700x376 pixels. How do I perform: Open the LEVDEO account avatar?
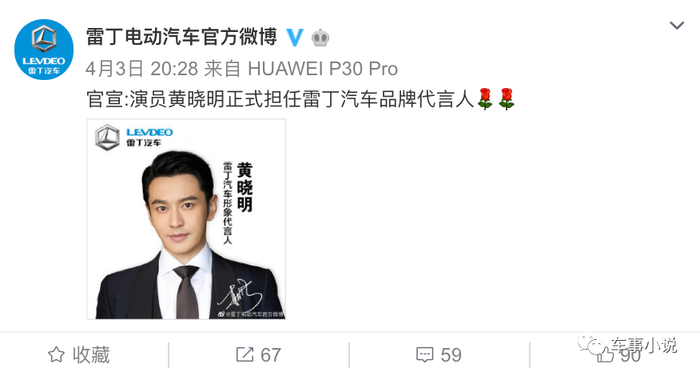click(44, 49)
